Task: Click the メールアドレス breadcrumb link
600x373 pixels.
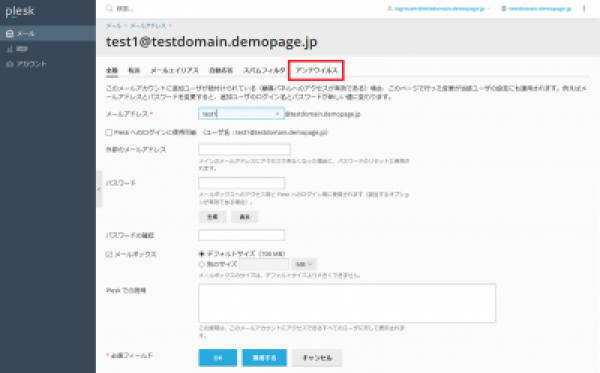Action: click(148, 26)
